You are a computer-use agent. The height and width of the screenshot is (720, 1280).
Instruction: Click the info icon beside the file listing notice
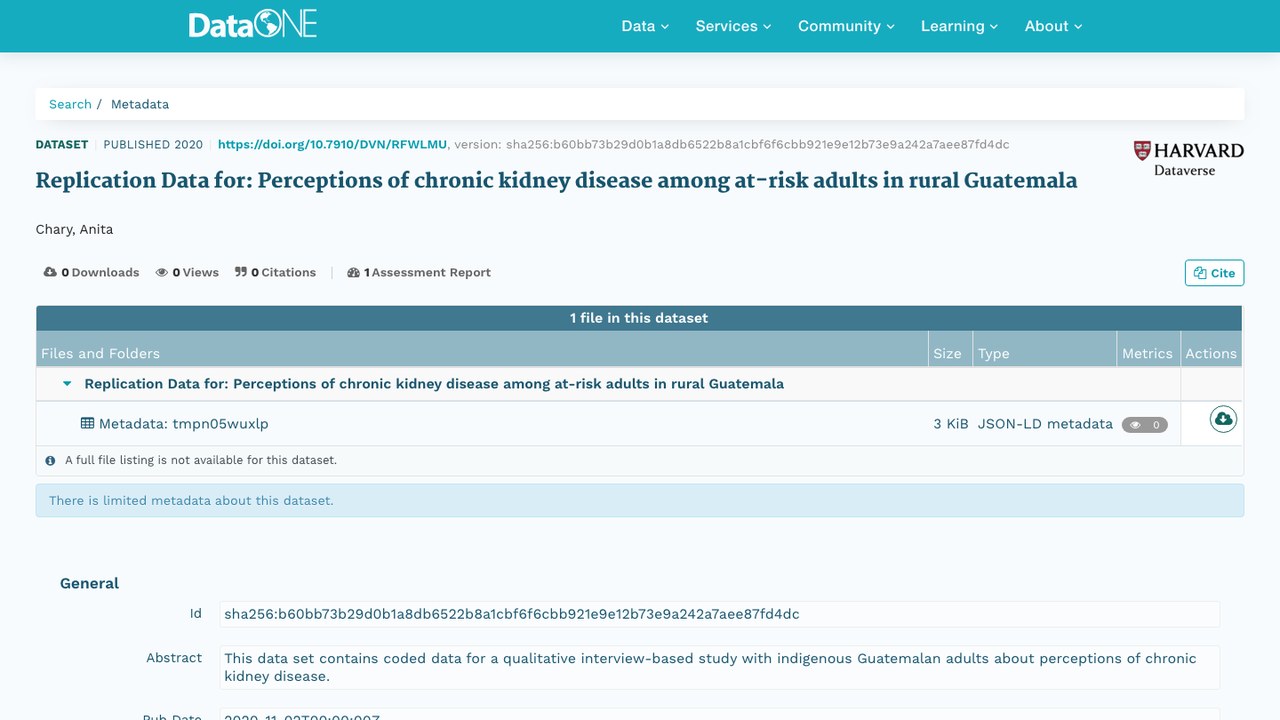coord(50,461)
